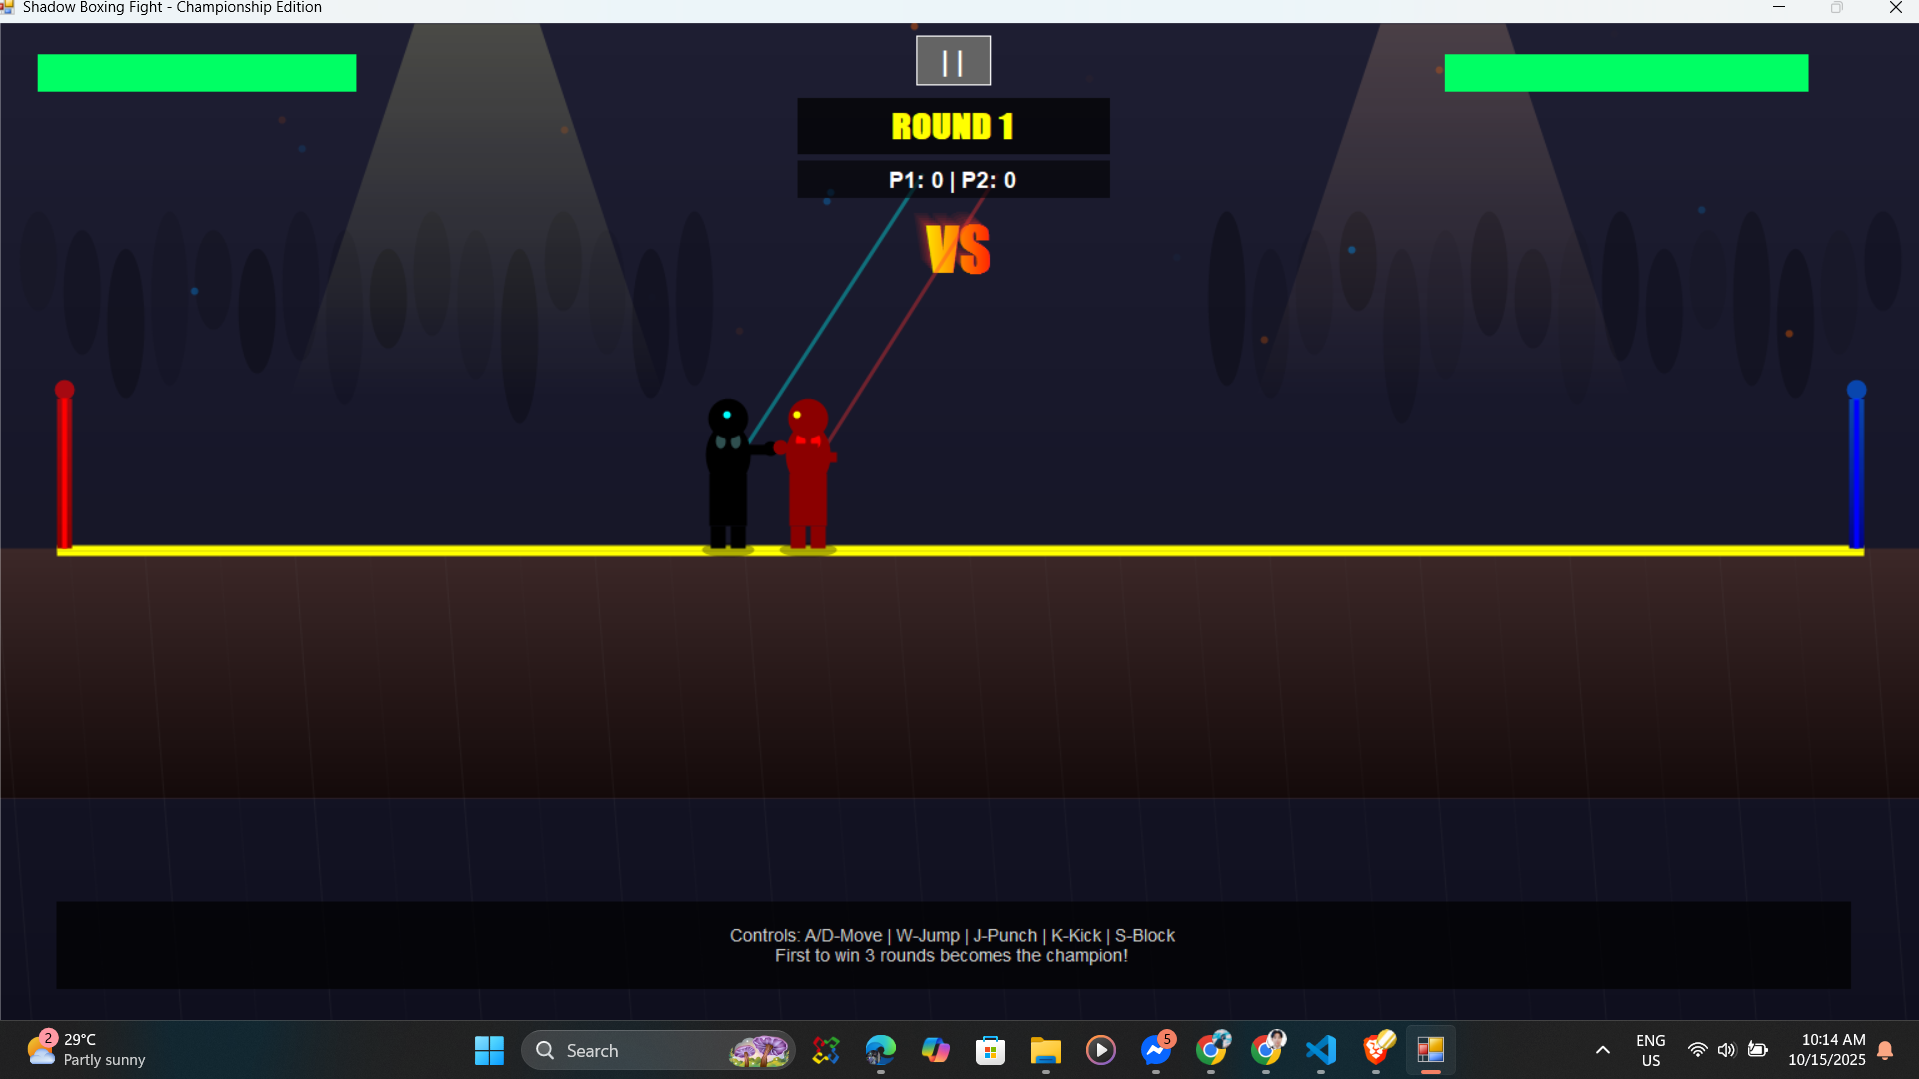
Task: Check battery status in the system tray
Action: pos(1758,1050)
